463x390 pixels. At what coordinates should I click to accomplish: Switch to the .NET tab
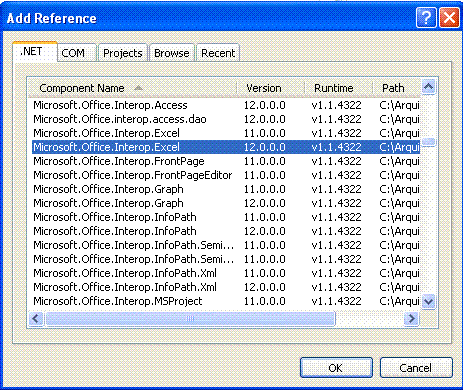(x=35, y=52)
